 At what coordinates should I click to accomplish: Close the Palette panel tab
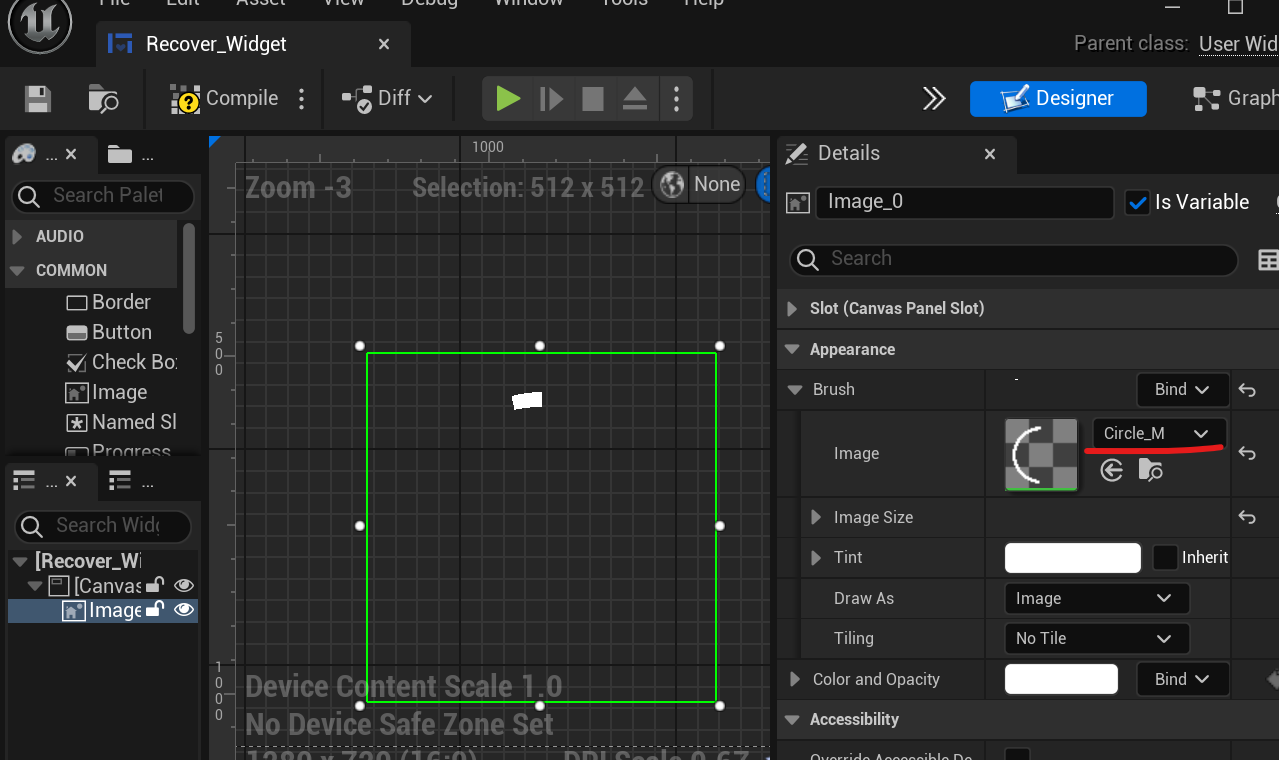pyautogui.click(x=71, y=154)
